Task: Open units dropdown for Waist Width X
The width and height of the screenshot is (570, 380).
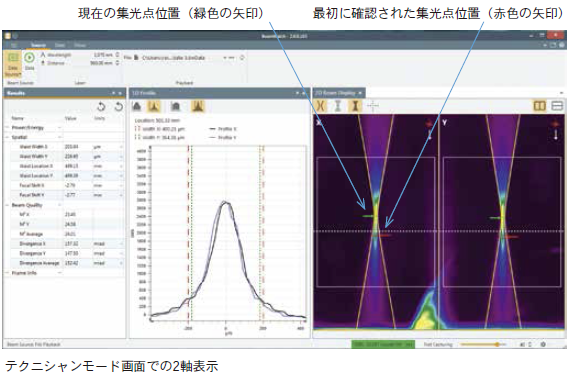Action: (121, 147)
